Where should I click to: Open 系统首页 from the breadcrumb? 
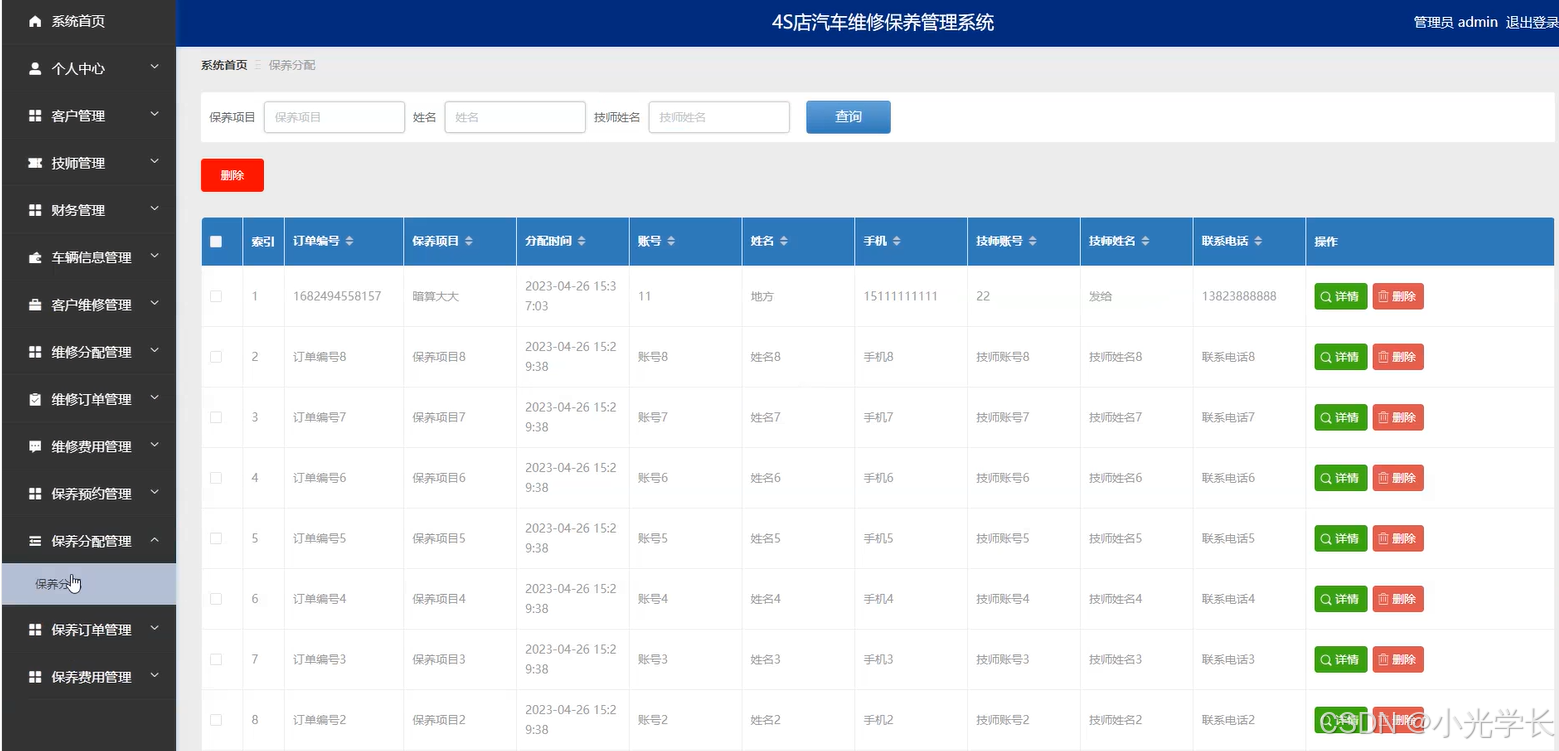point(223,64)
